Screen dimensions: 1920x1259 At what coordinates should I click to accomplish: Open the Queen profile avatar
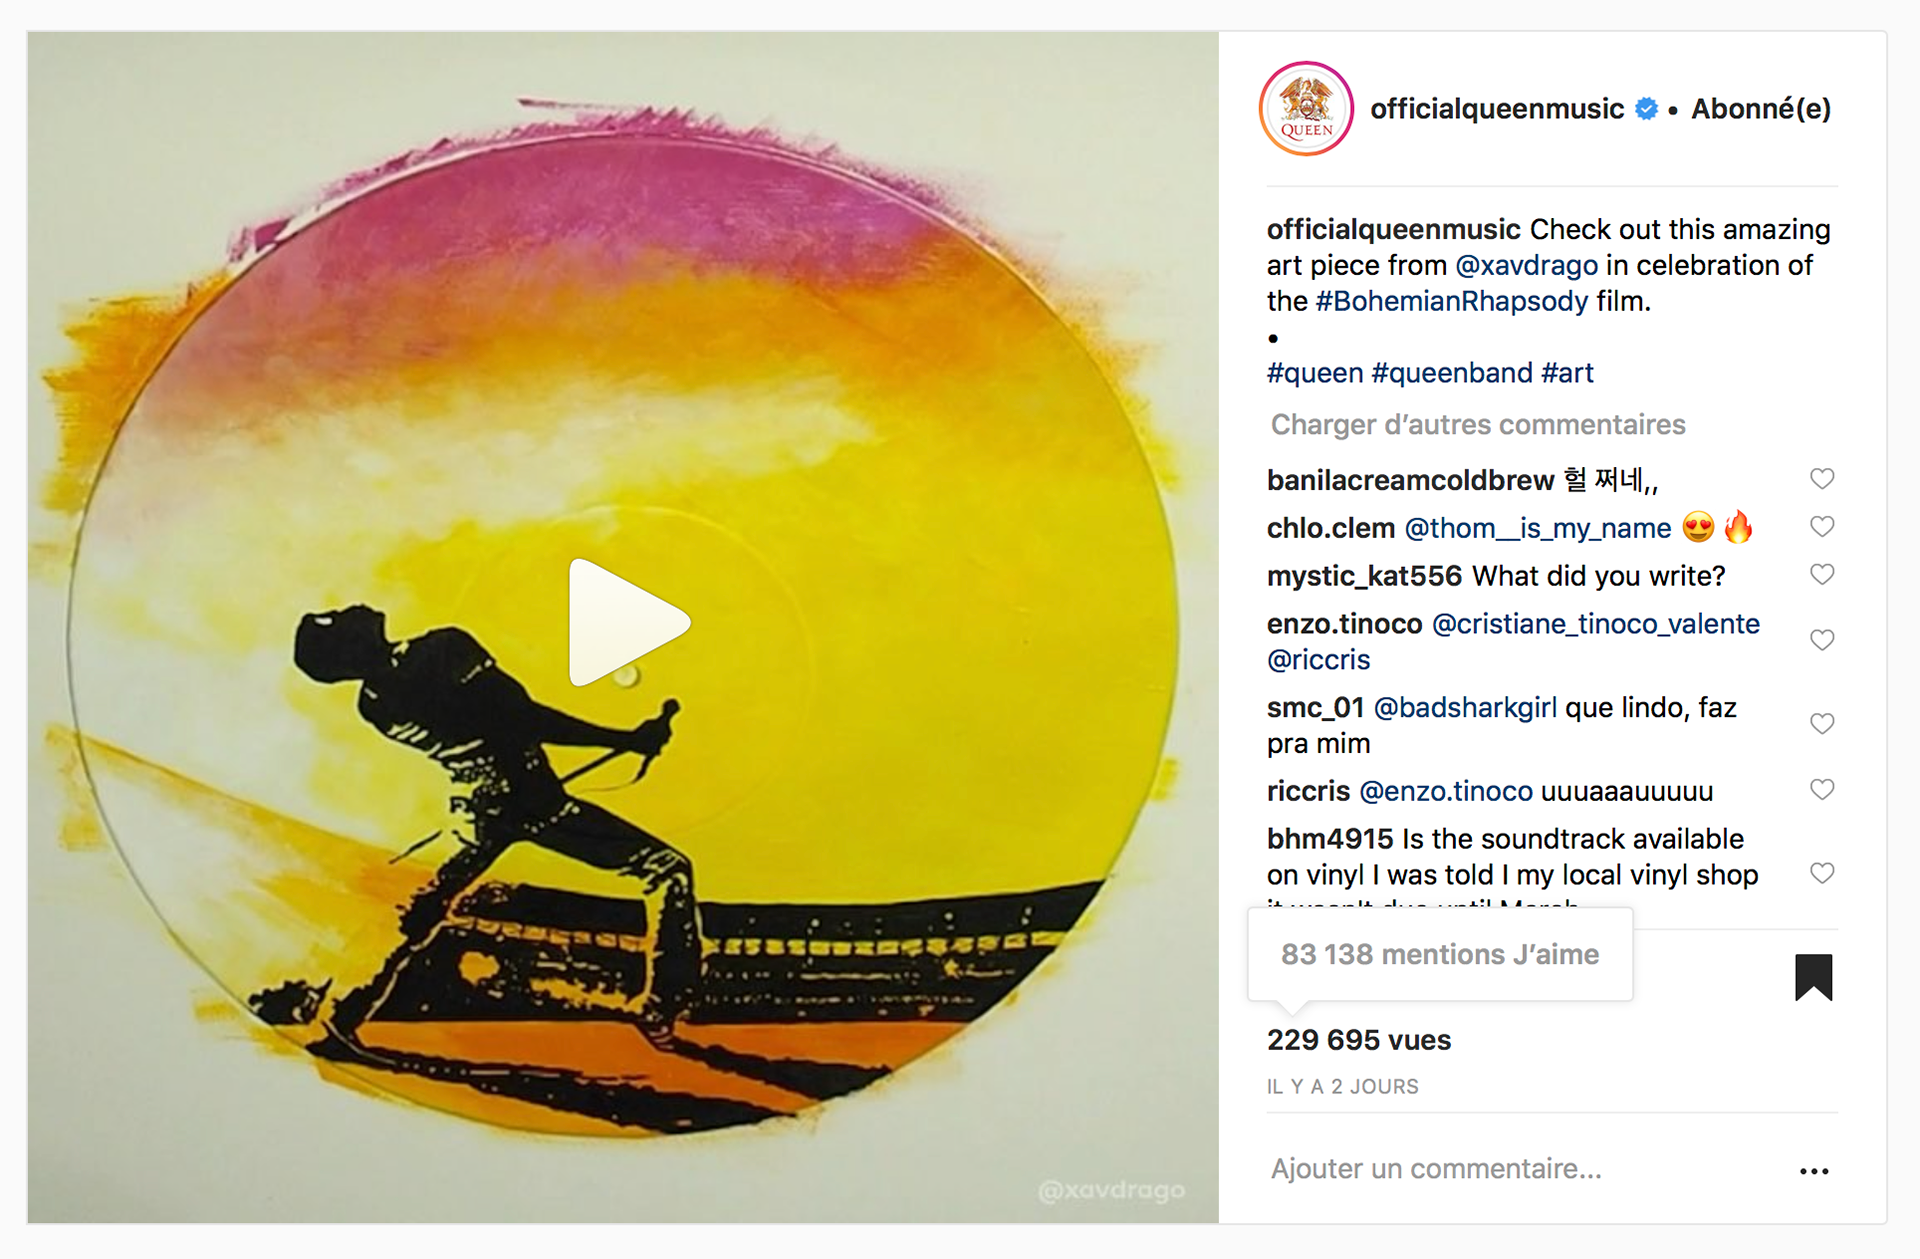1306,109
